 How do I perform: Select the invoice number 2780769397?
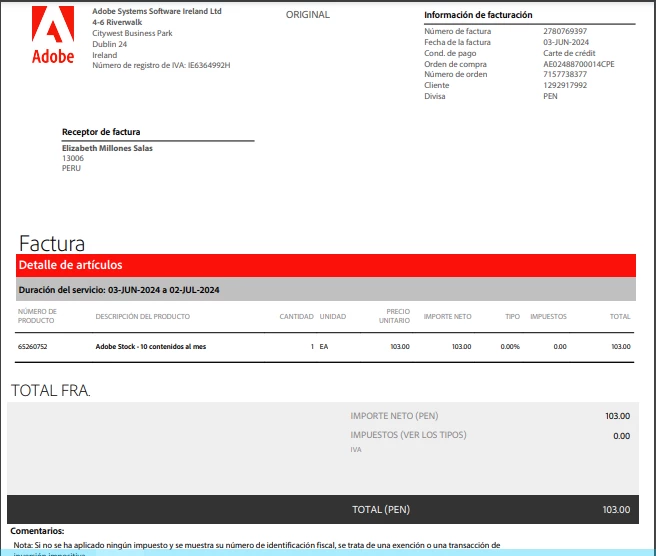coord(565,31)
